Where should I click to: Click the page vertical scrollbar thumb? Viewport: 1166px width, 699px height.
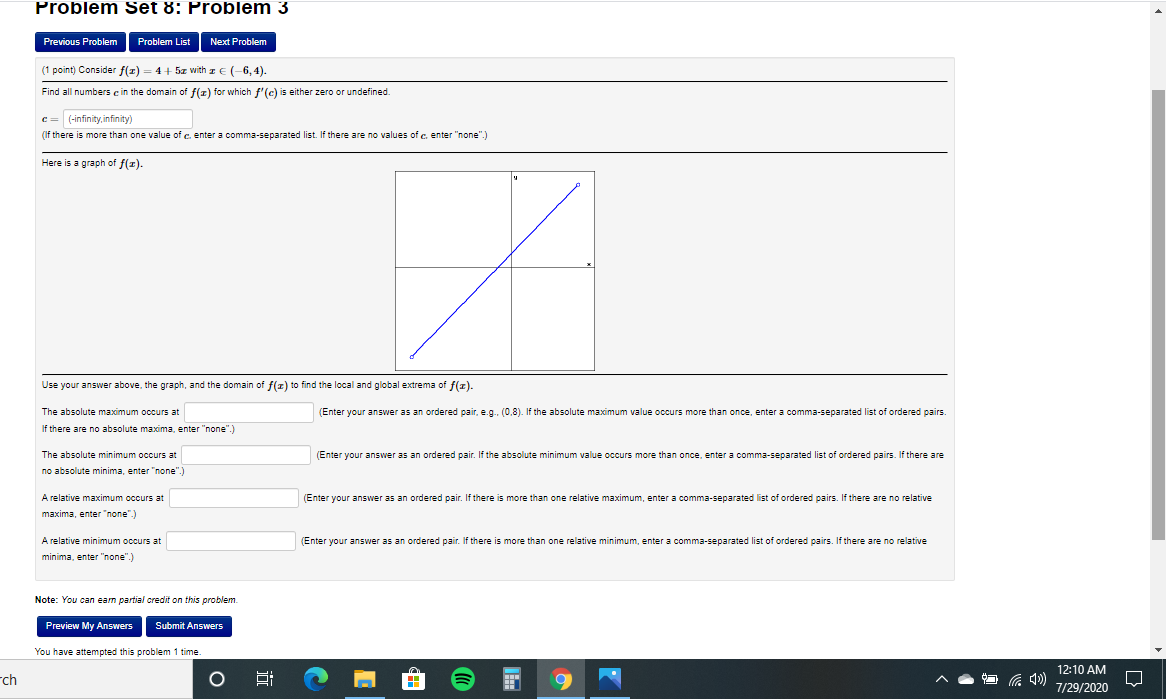1158,315
